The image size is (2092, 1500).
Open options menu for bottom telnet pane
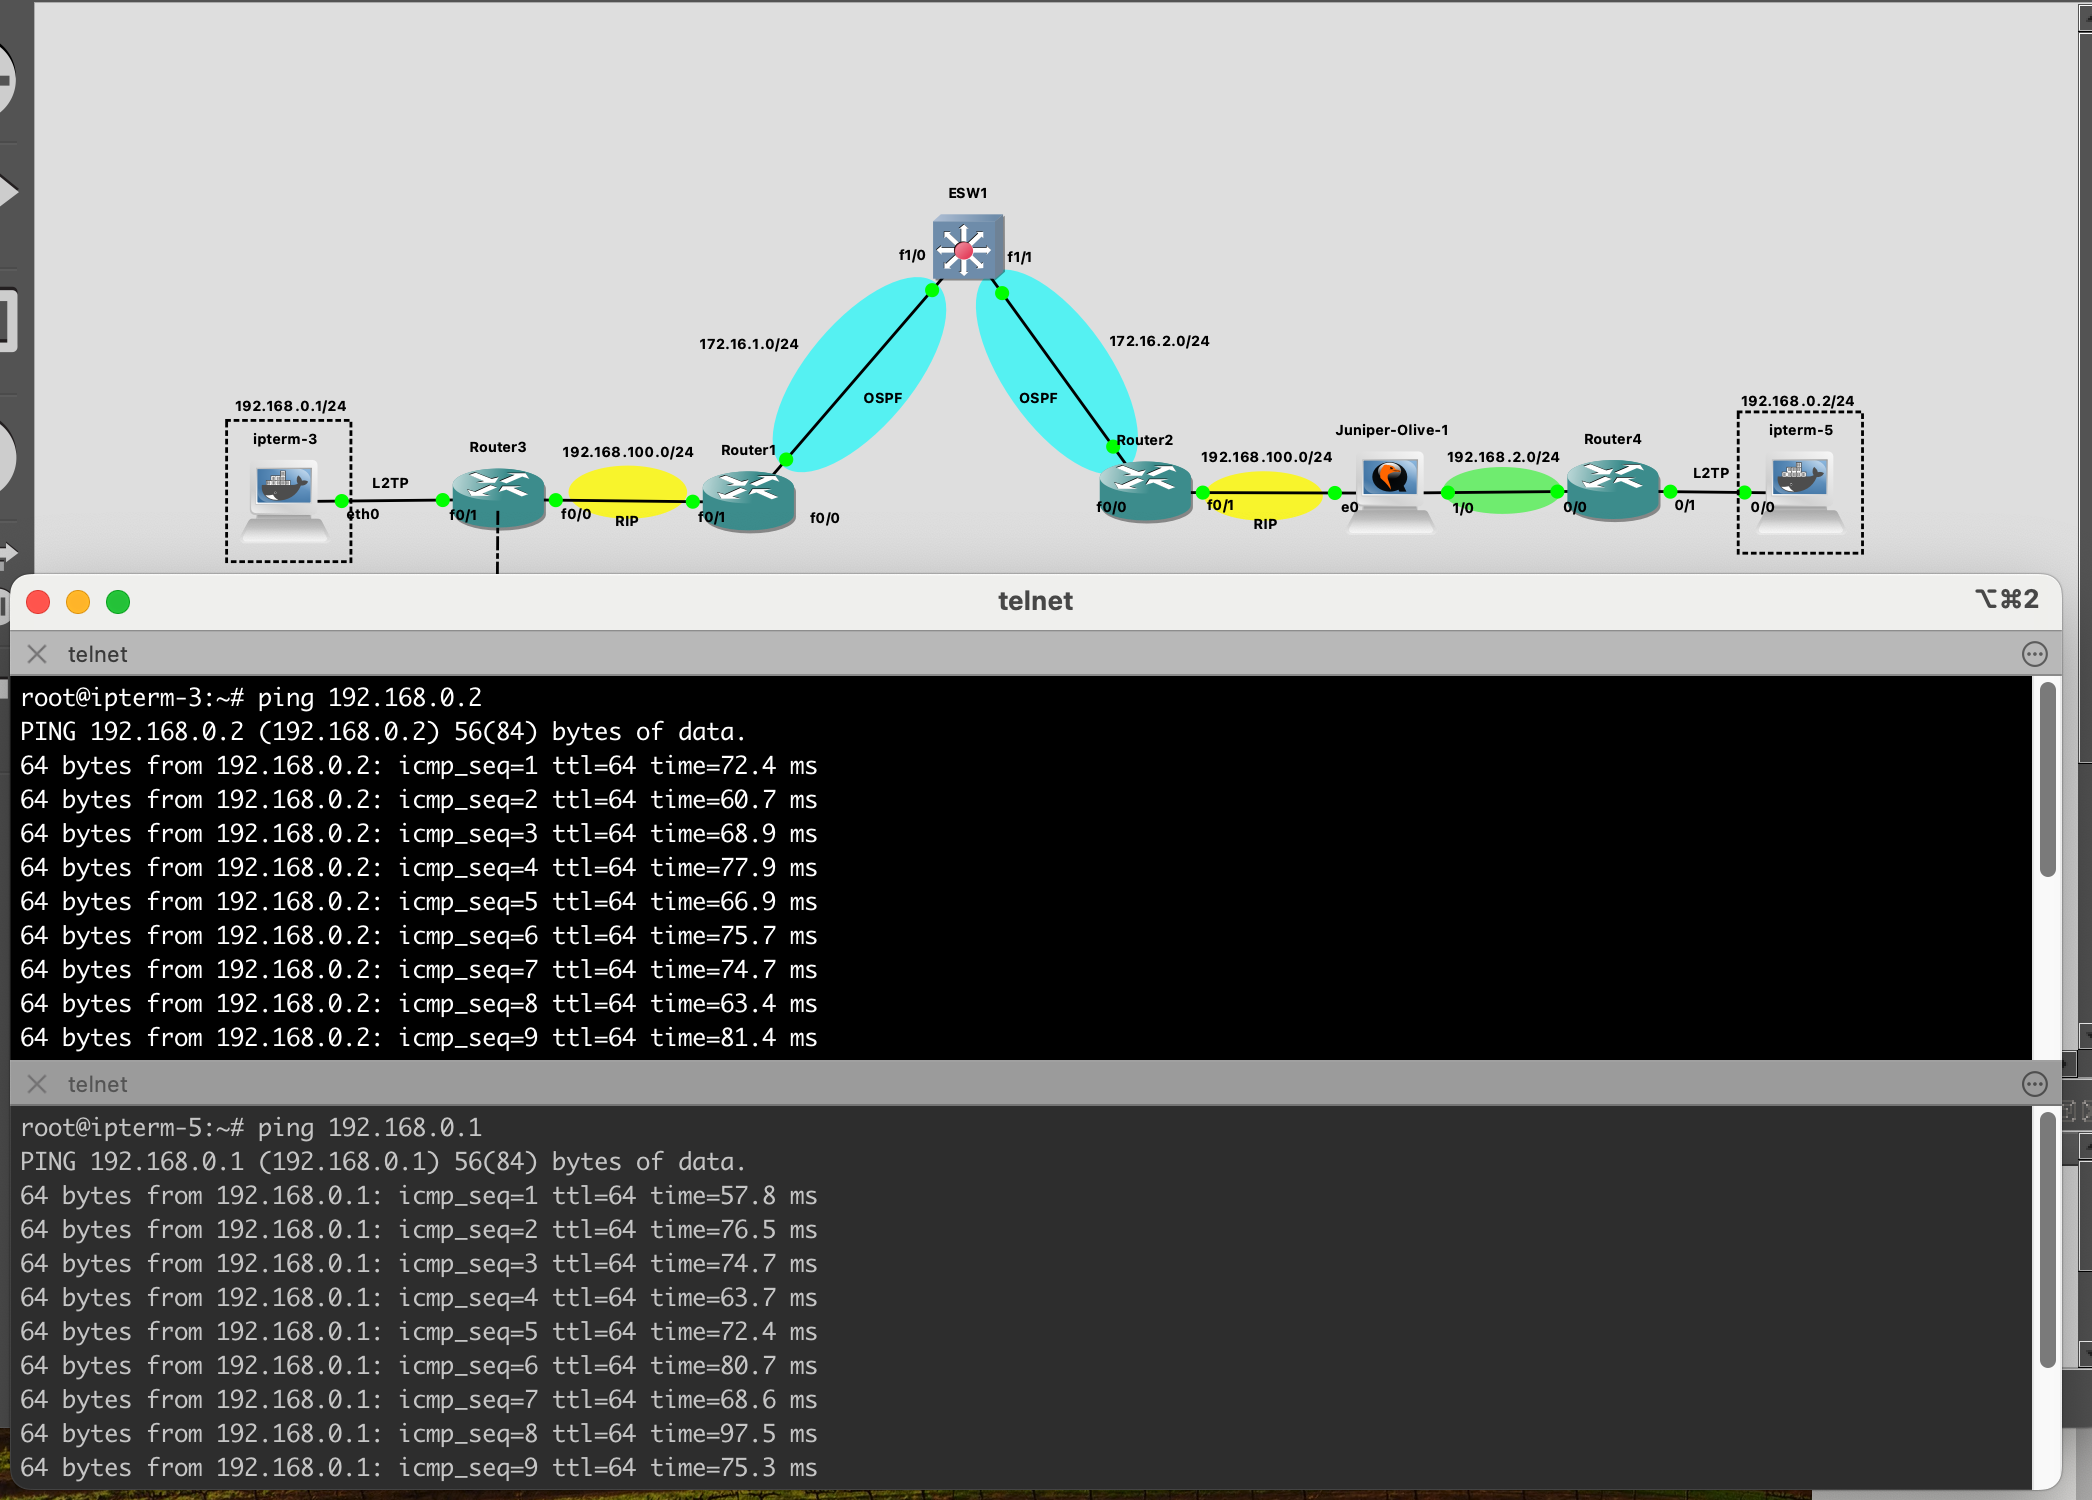(2034, 1084)
